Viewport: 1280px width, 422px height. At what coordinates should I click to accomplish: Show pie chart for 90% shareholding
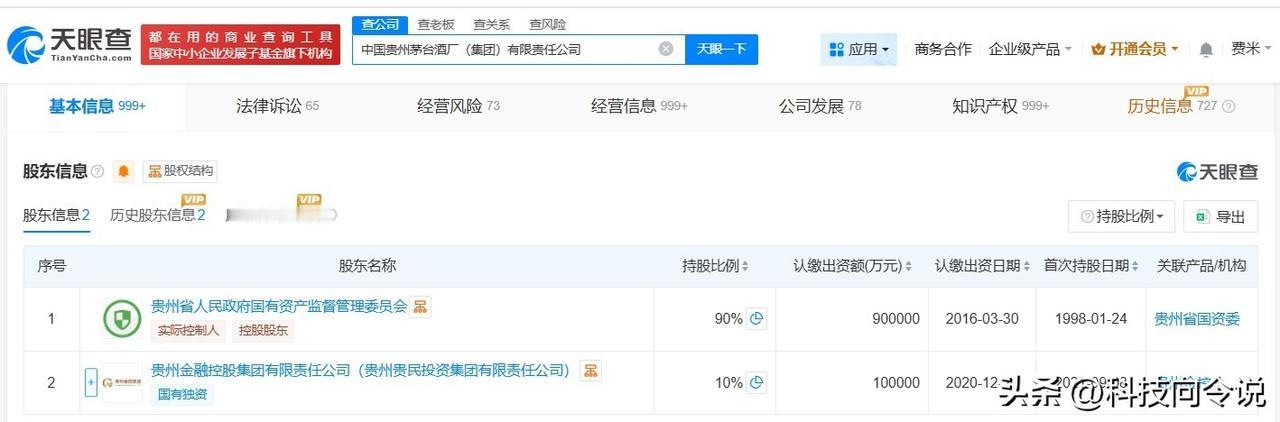pyautogui.click(x=757, y=319)
